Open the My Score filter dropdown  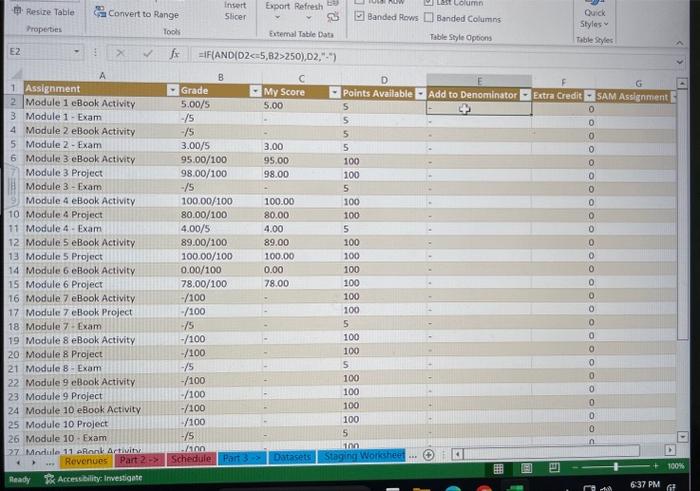(x=334, y=92)
